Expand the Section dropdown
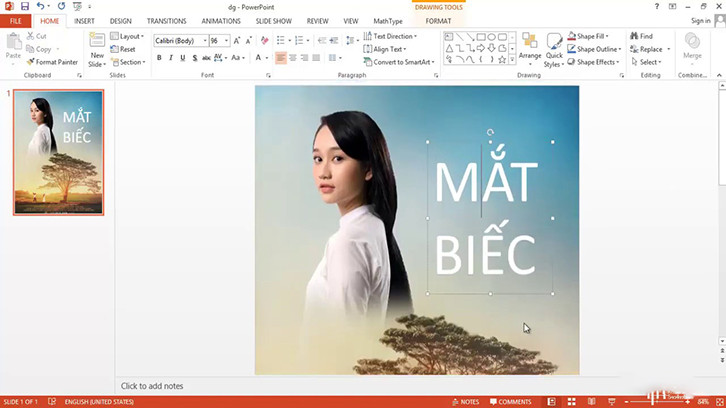 click(128, 62)
